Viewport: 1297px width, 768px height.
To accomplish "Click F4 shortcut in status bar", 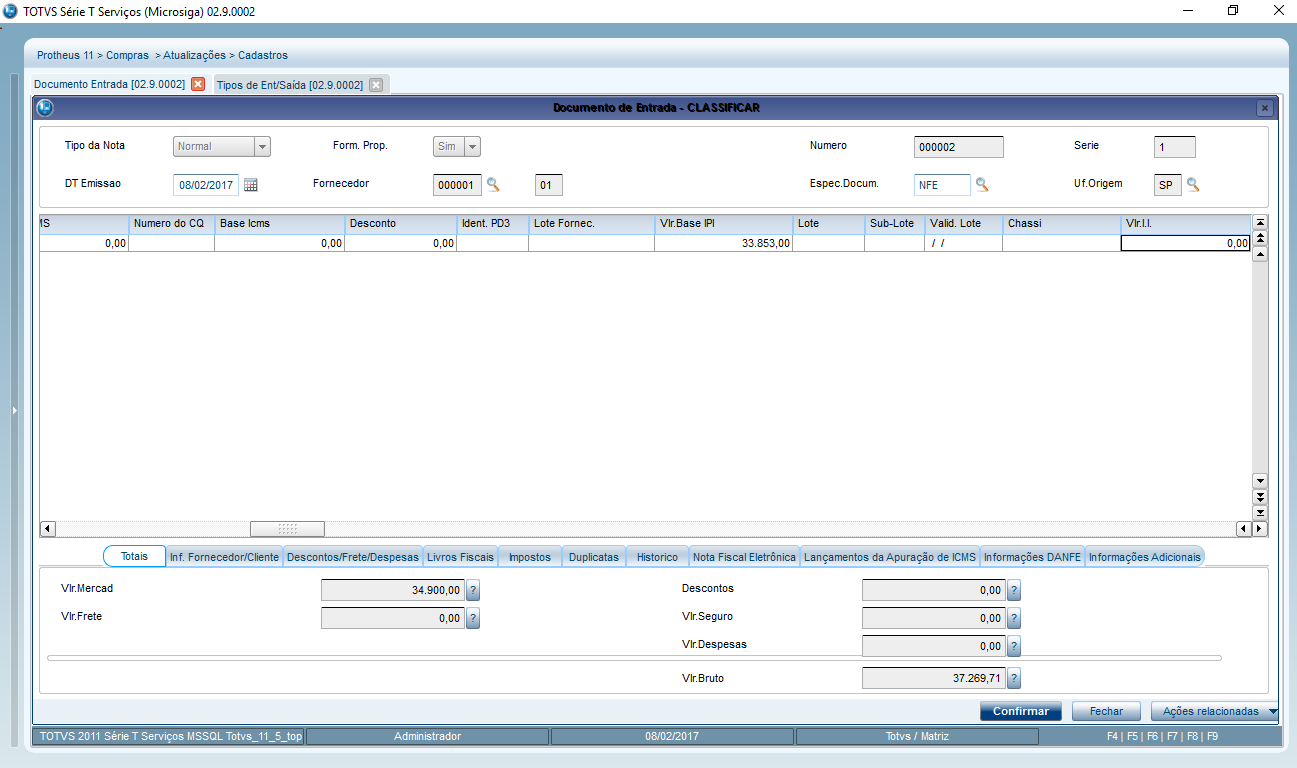I will click(x=1112, y=736).
